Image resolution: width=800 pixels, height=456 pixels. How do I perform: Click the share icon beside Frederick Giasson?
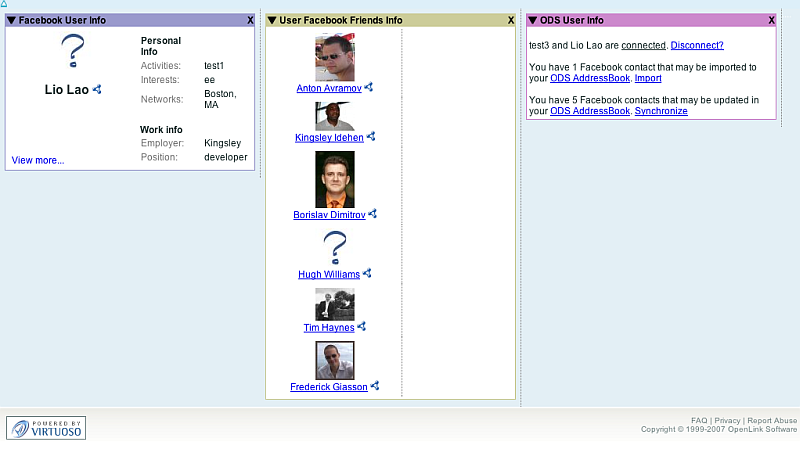click(375, 386)
